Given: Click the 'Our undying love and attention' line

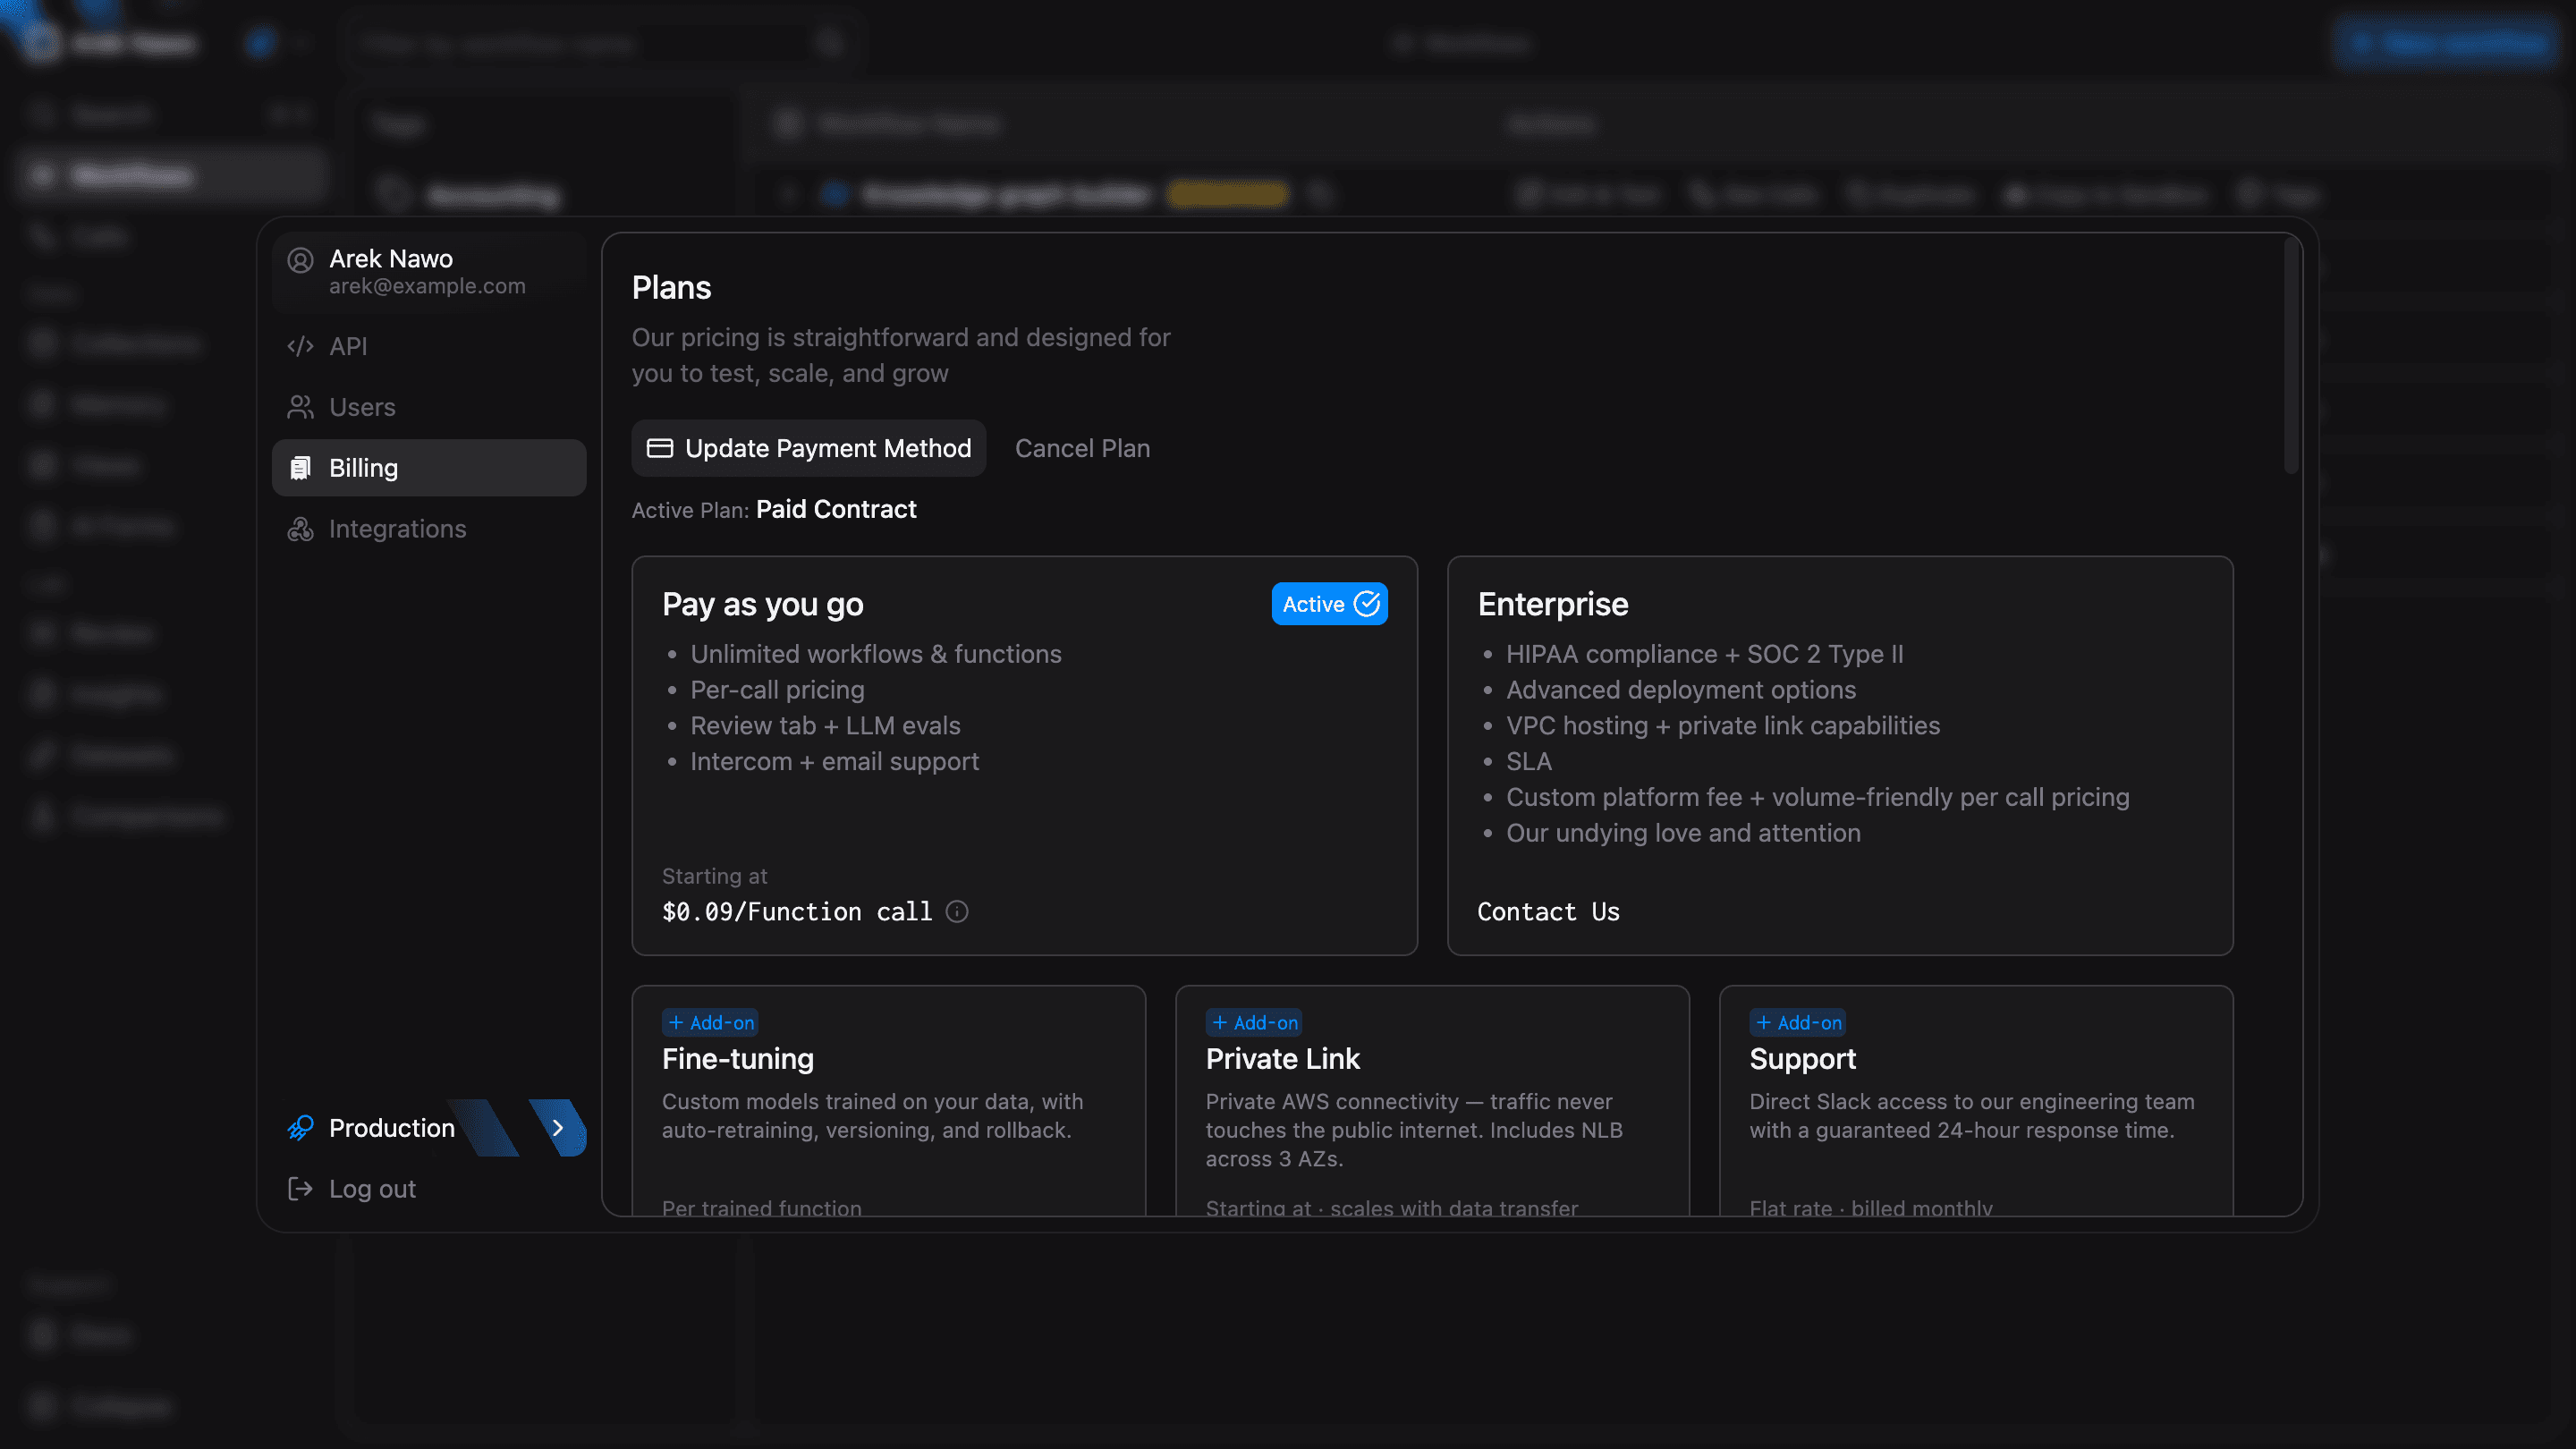Looking at the screenshot, I should click(1683, 833).
